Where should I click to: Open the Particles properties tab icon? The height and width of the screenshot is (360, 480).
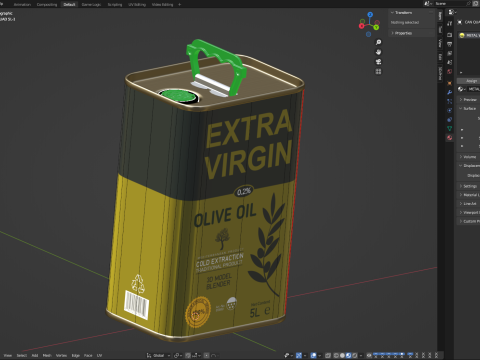pos(450,101)
